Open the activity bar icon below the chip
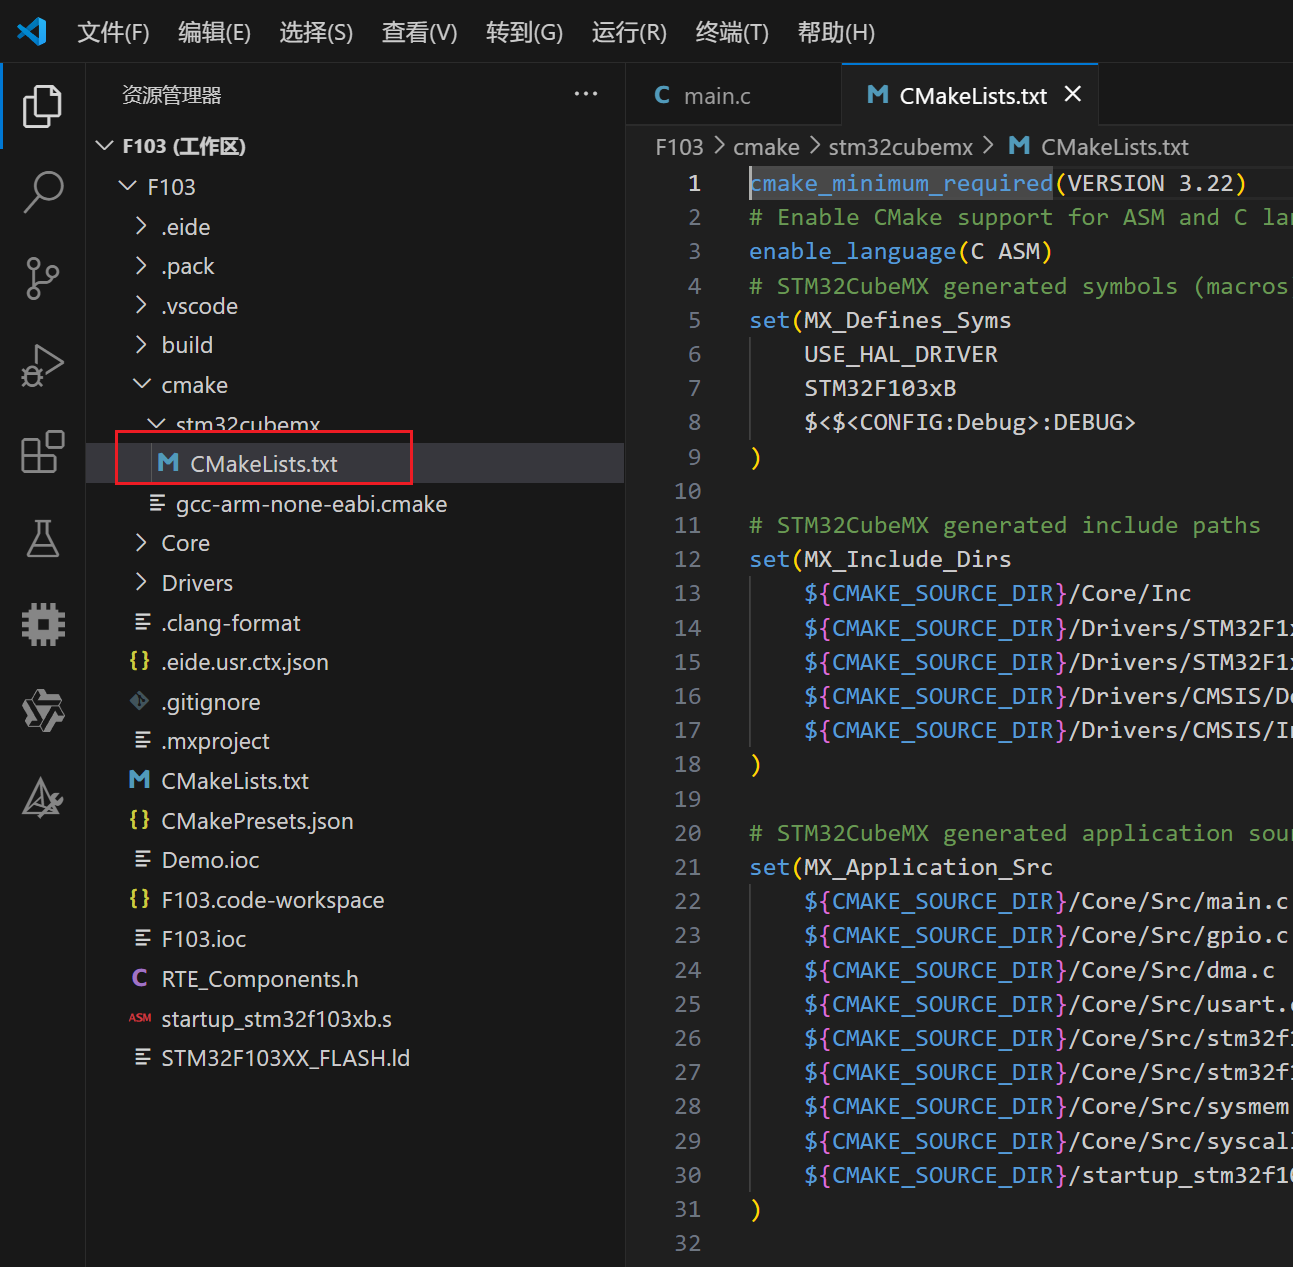This screenshot has height=1267, width=1293. pos(42,711)
